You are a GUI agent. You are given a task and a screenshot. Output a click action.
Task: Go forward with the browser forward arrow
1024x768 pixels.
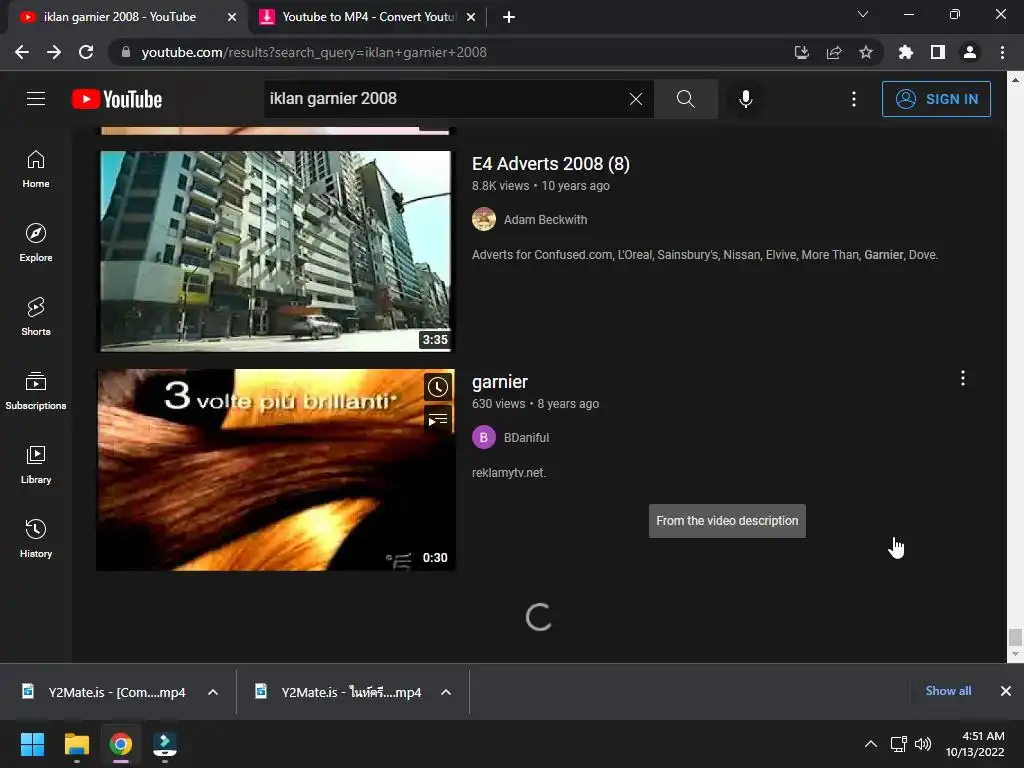54,52
